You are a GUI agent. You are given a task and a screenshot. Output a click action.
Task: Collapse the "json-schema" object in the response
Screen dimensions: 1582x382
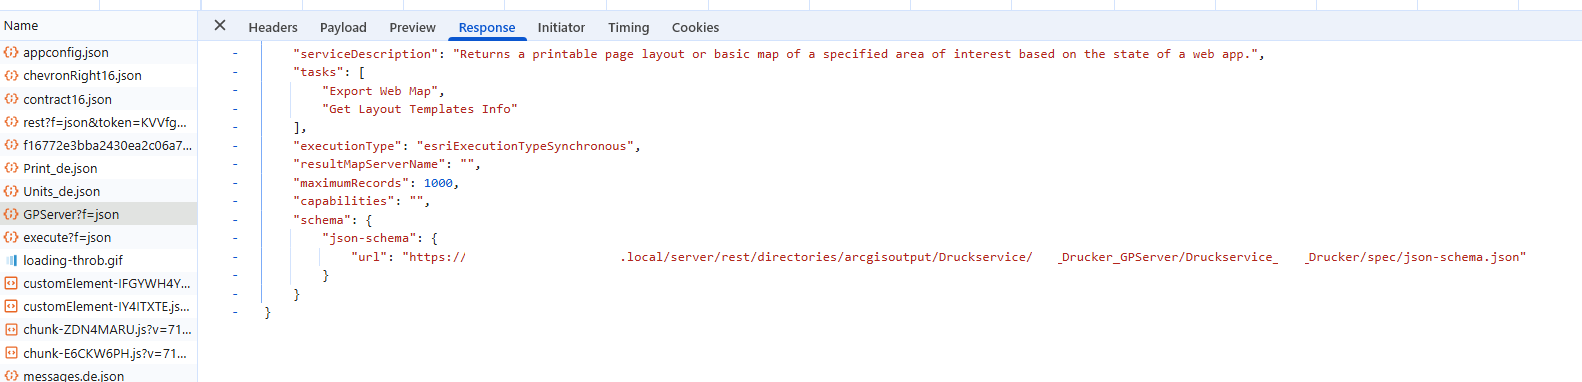[235, 238]
